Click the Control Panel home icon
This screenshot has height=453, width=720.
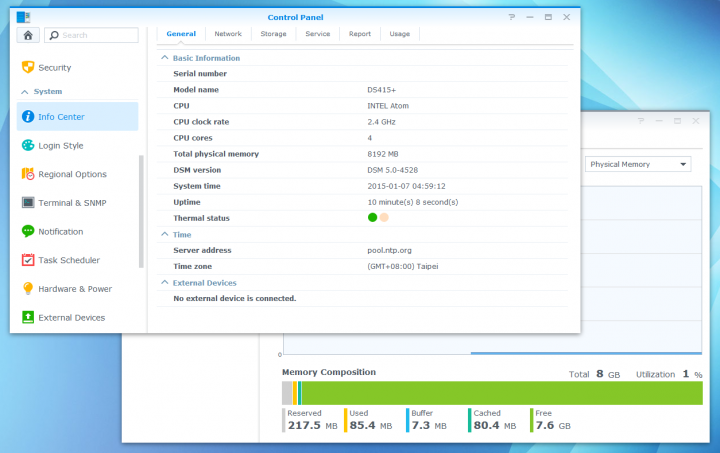pyautogui.click(x=28, y=35)
